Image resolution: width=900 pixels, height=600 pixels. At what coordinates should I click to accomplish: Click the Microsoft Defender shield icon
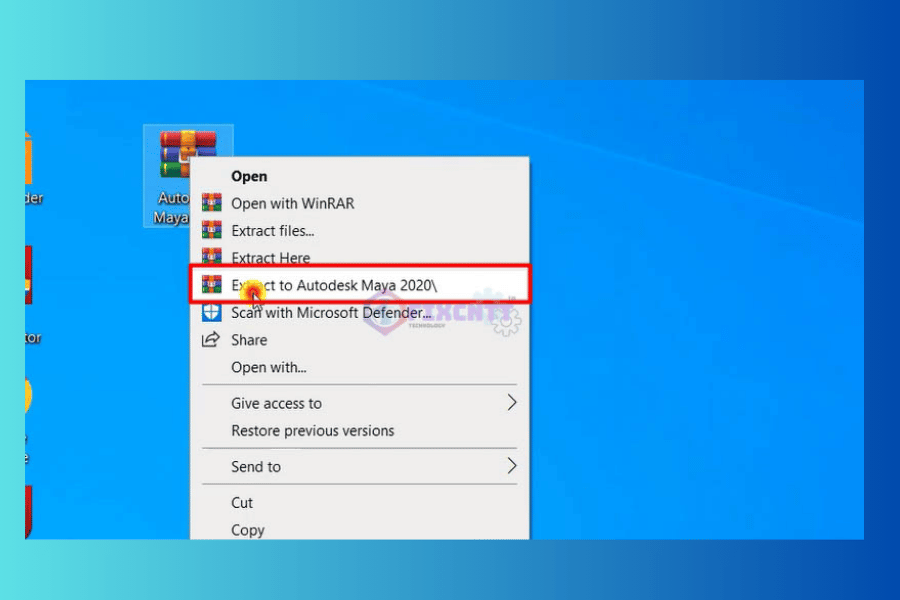[x=211, y=312]
